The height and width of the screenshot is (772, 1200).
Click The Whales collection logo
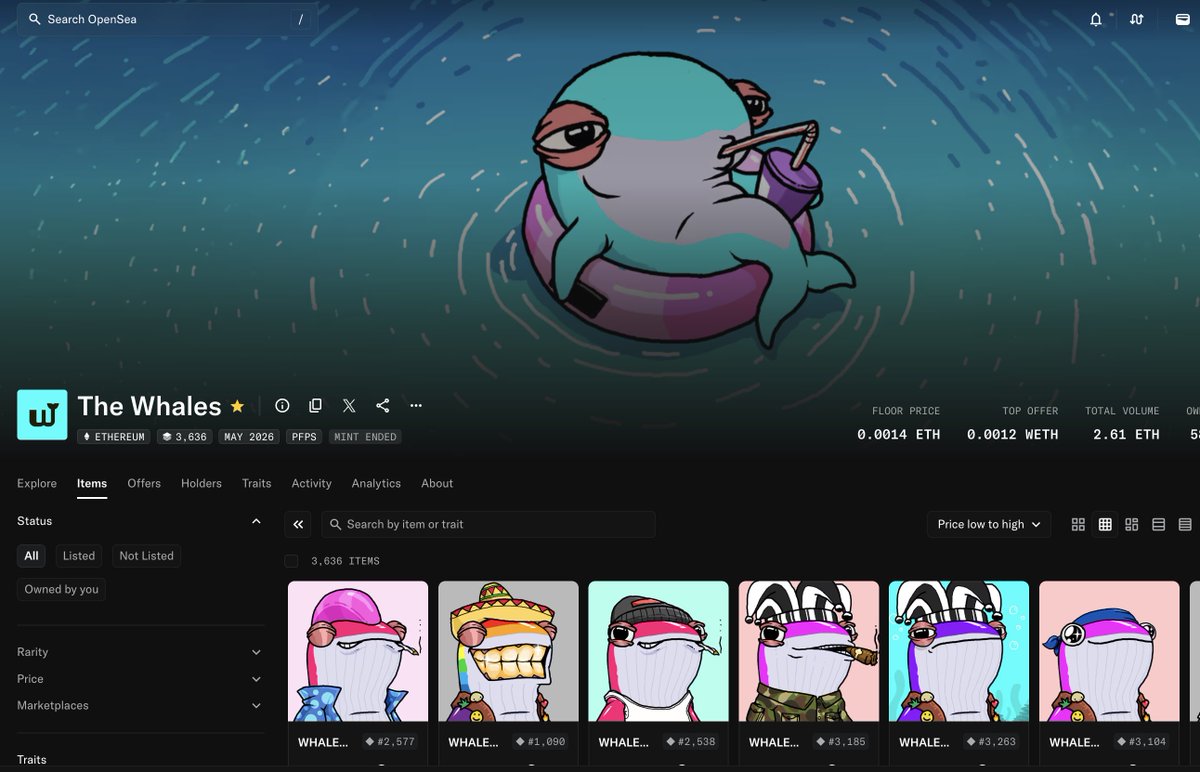tap(42, 415)
